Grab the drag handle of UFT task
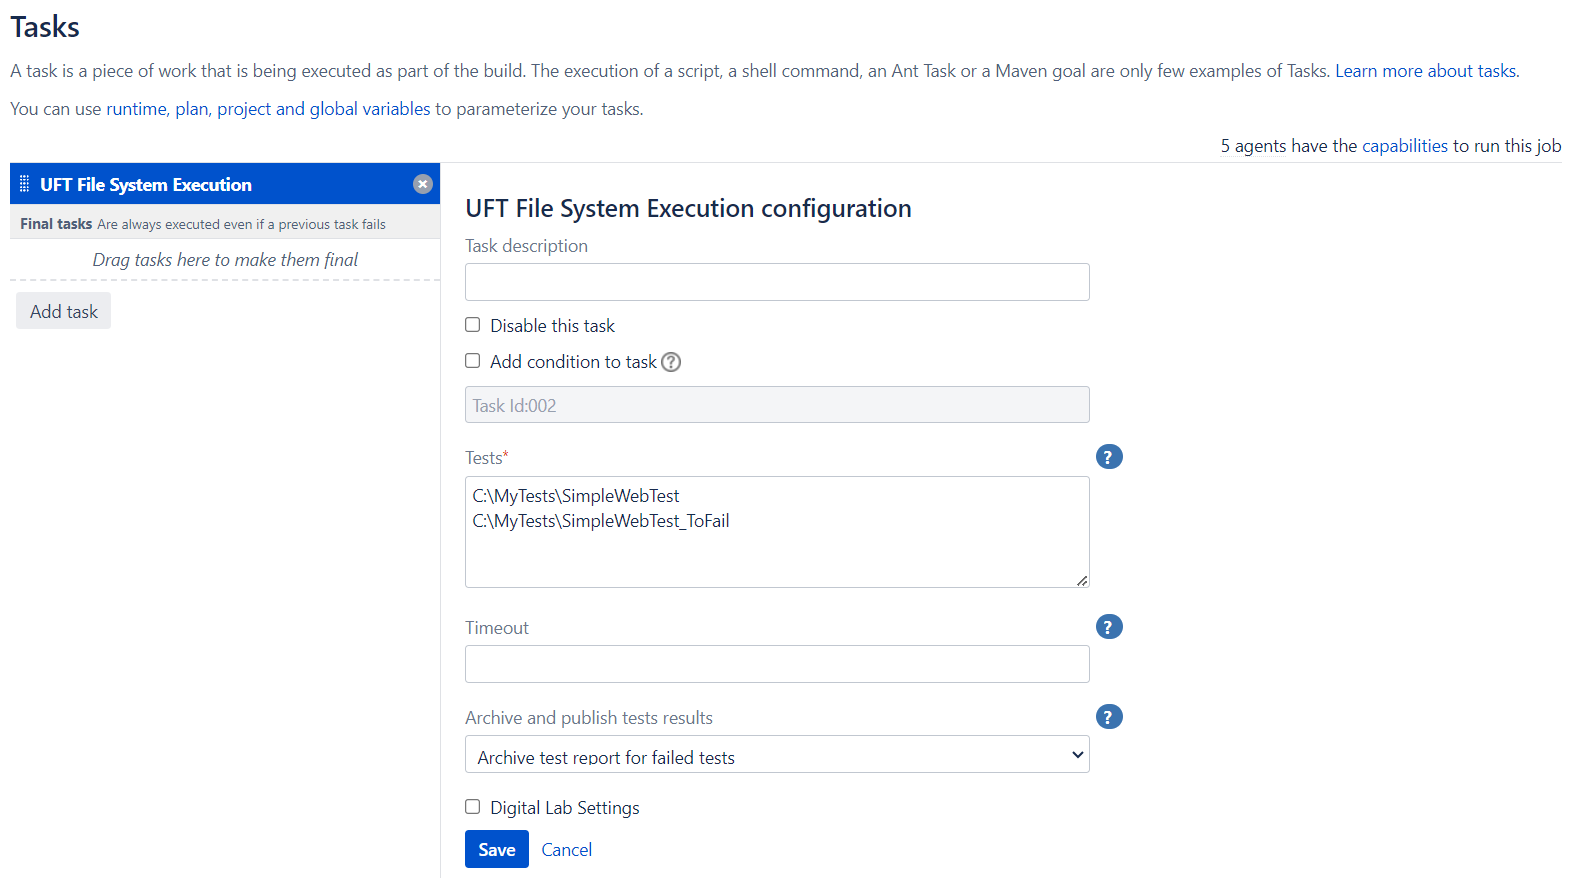This screenshot has width=1593, height=878. pyautogui.click(x=25, y=184)
